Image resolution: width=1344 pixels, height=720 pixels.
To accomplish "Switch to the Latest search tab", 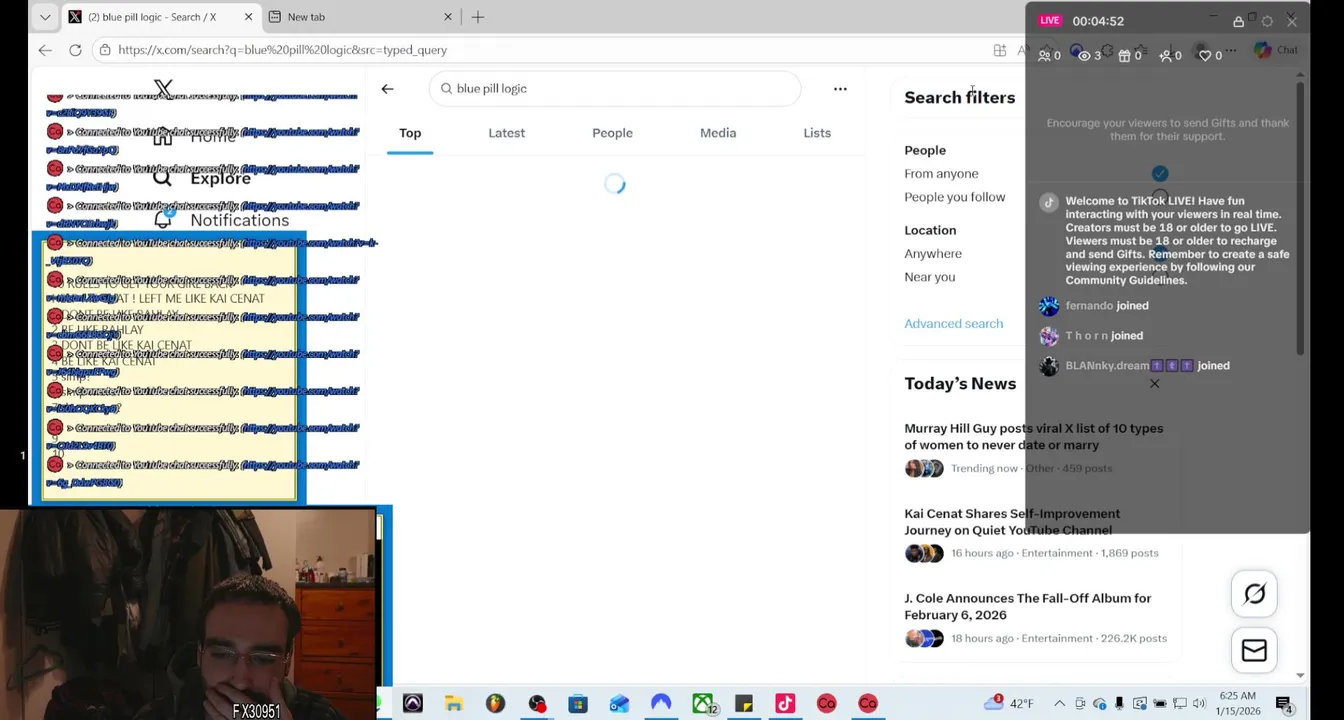I will point(506,133).
